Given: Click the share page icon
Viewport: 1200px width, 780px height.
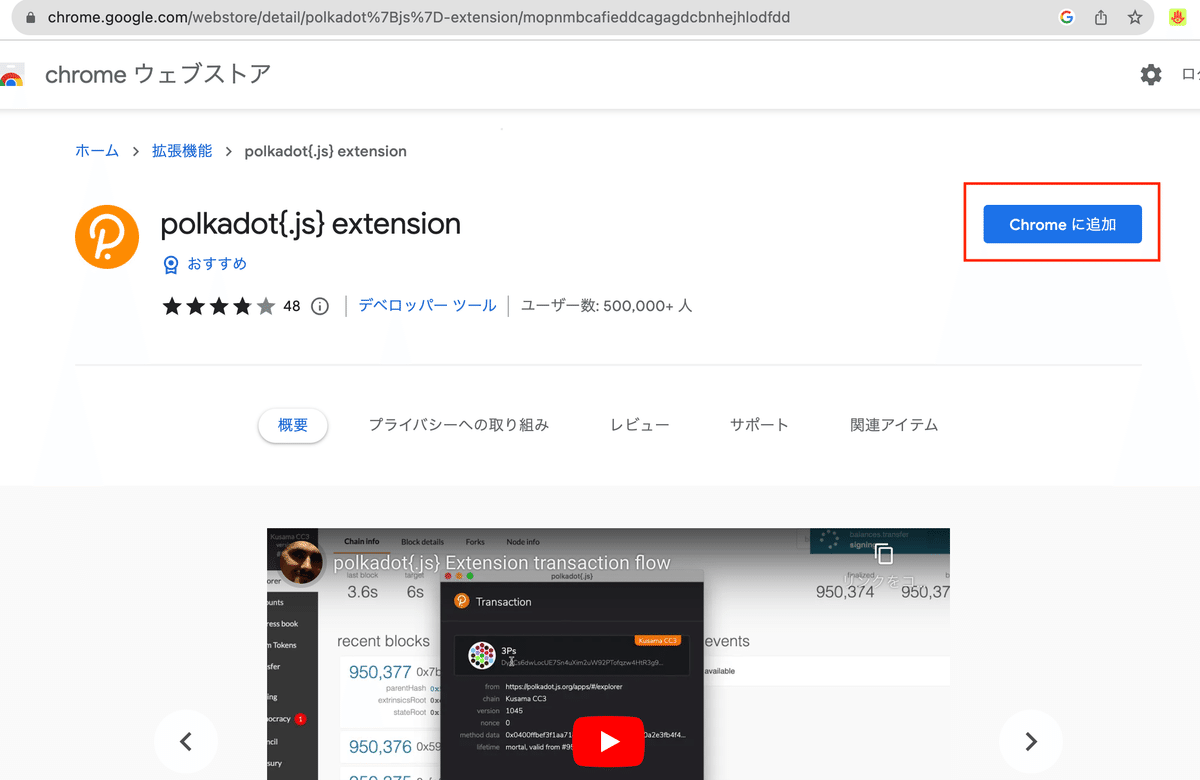Looking at the screenshot, I should 1101,17.
